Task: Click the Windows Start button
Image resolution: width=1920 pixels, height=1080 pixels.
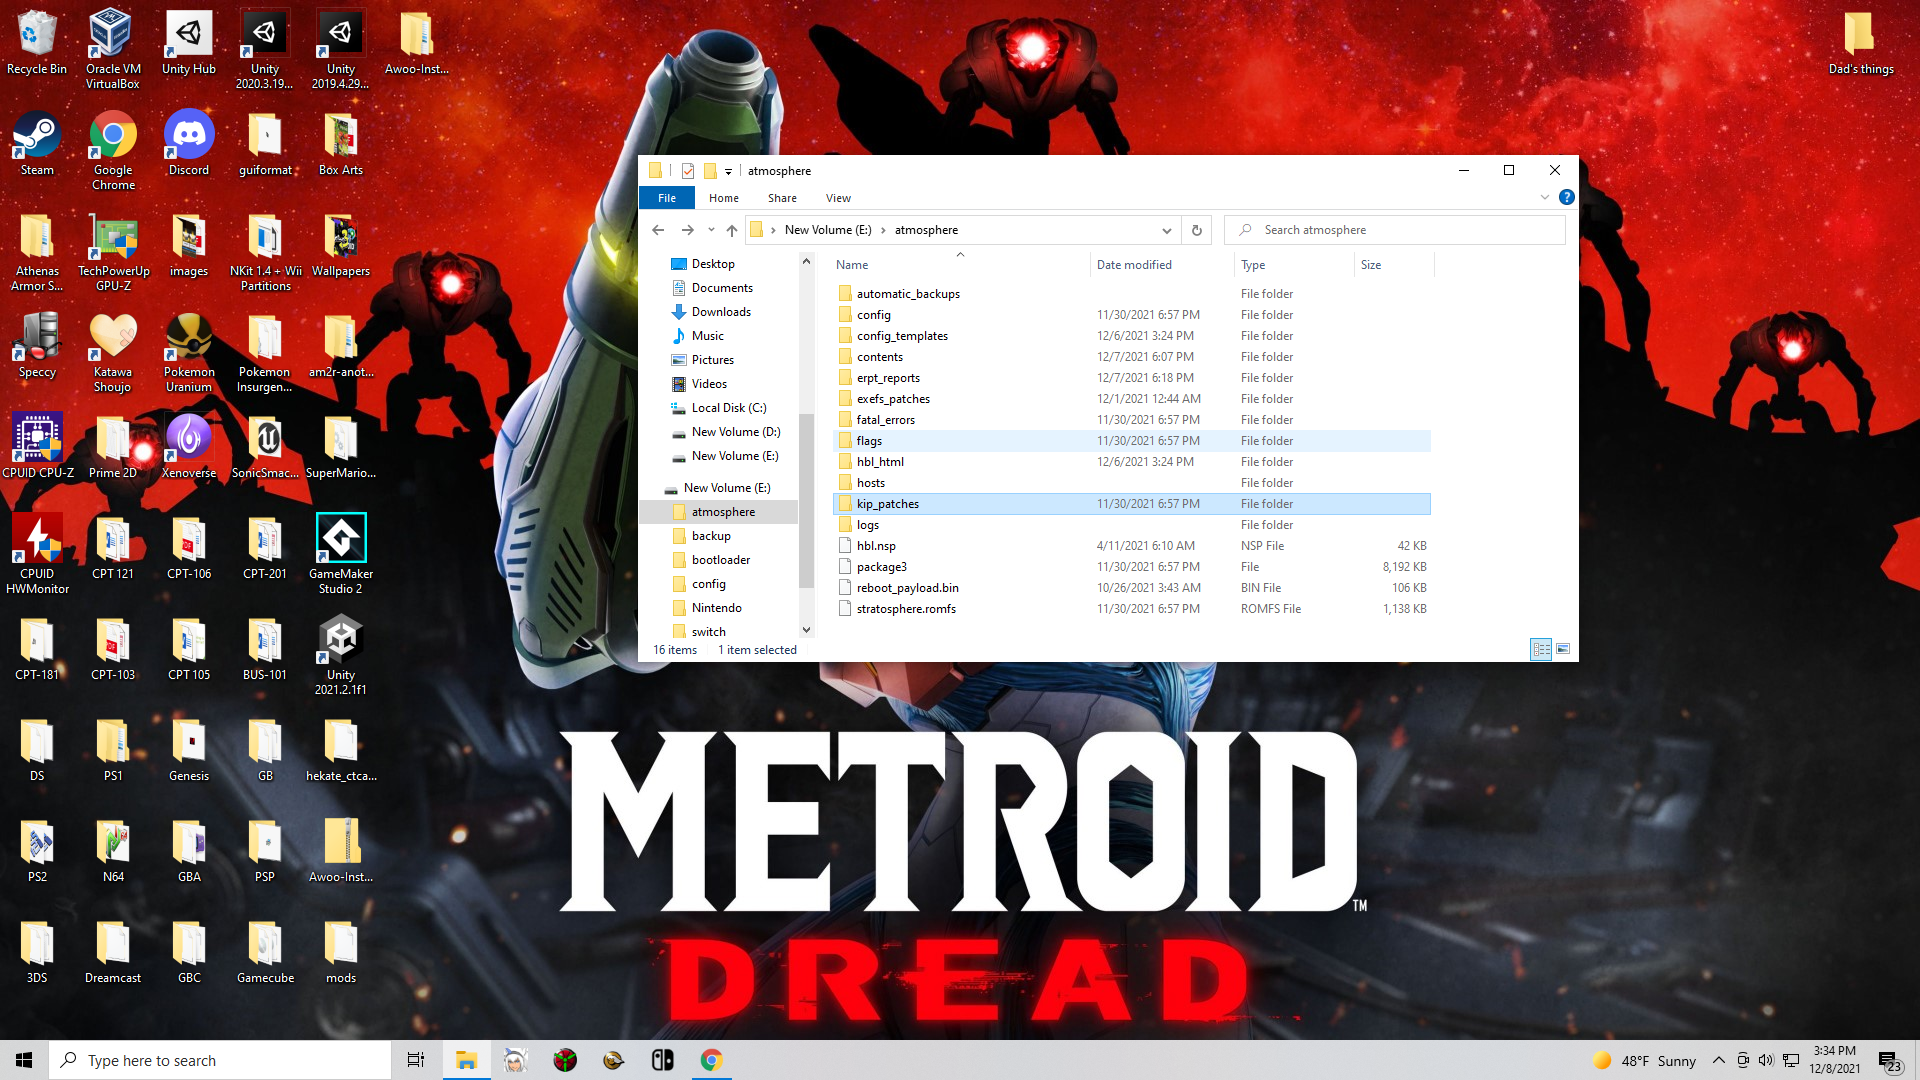Action: coord(24,1060)
